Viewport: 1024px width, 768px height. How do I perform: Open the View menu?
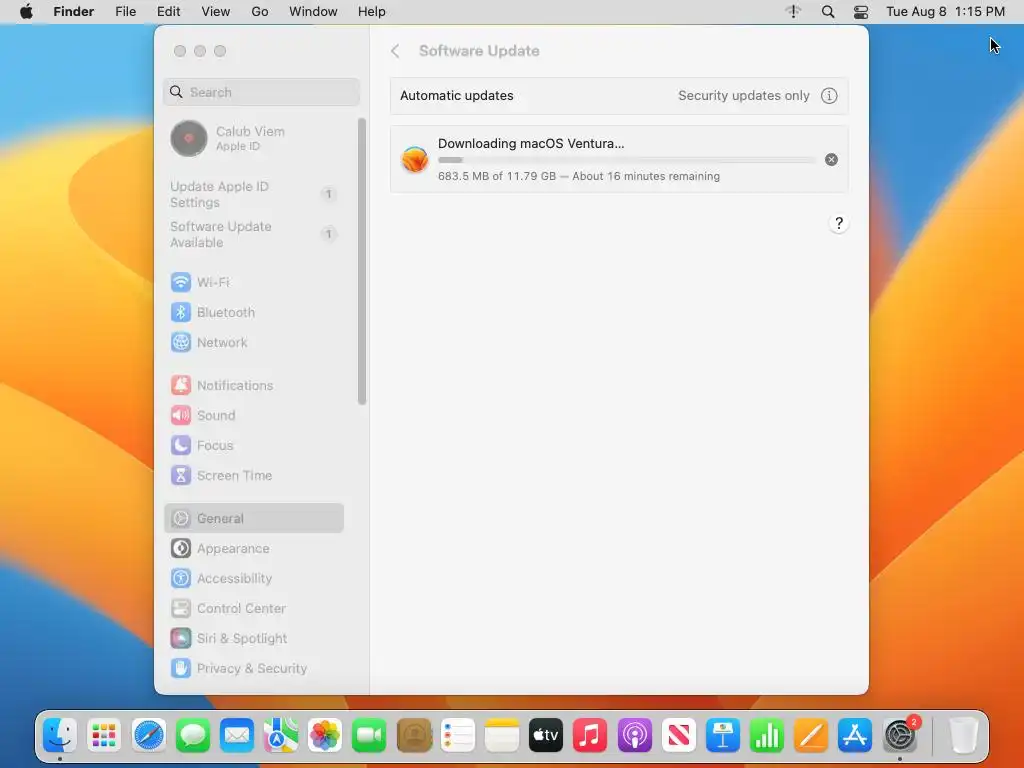[216, 12]
